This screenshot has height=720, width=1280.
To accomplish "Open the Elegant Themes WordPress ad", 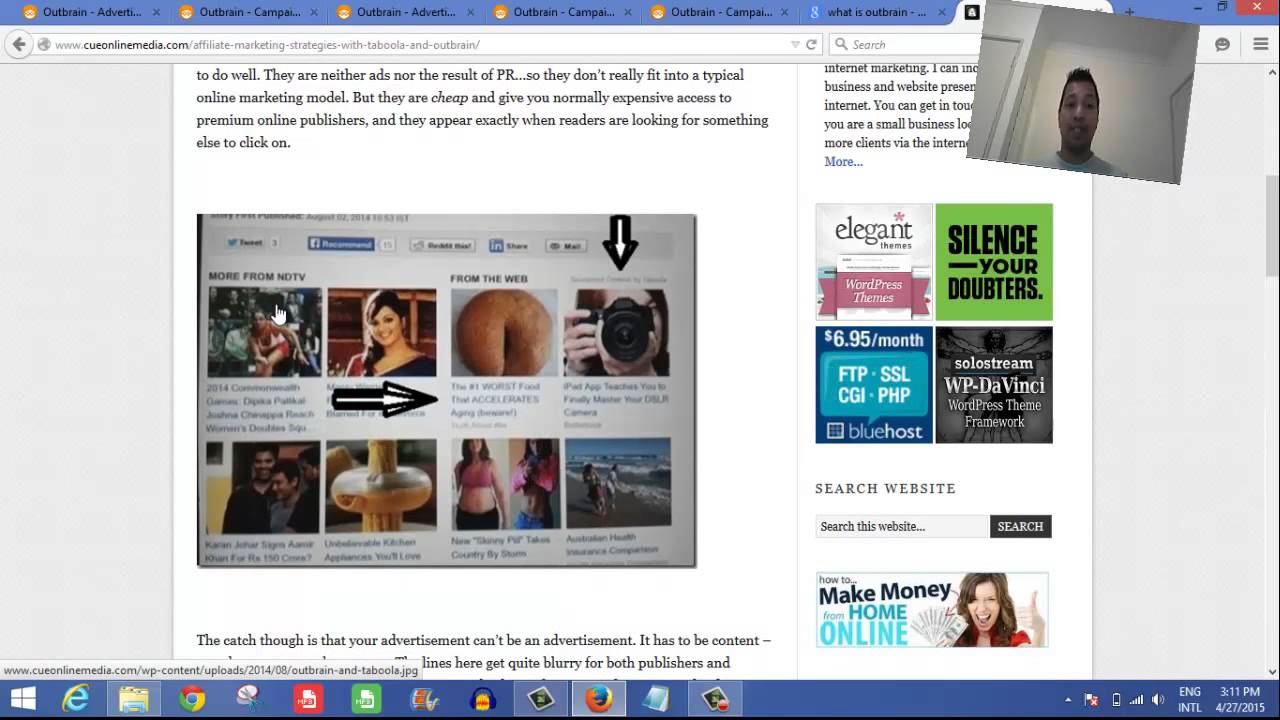I will click(x=874, y=262).
